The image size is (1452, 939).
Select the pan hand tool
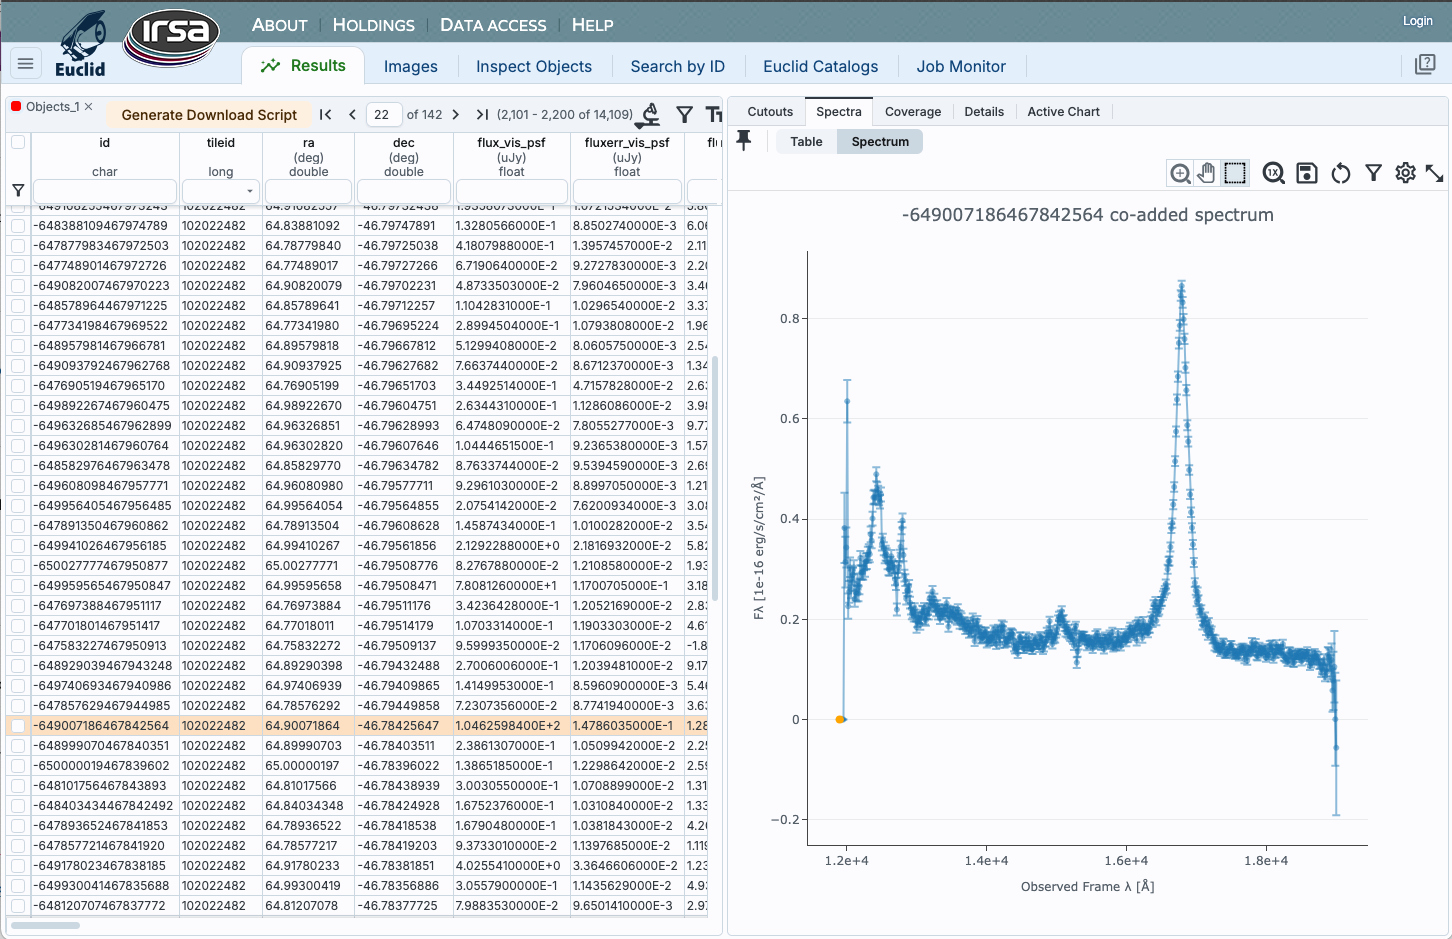[x=1207, y=174]
